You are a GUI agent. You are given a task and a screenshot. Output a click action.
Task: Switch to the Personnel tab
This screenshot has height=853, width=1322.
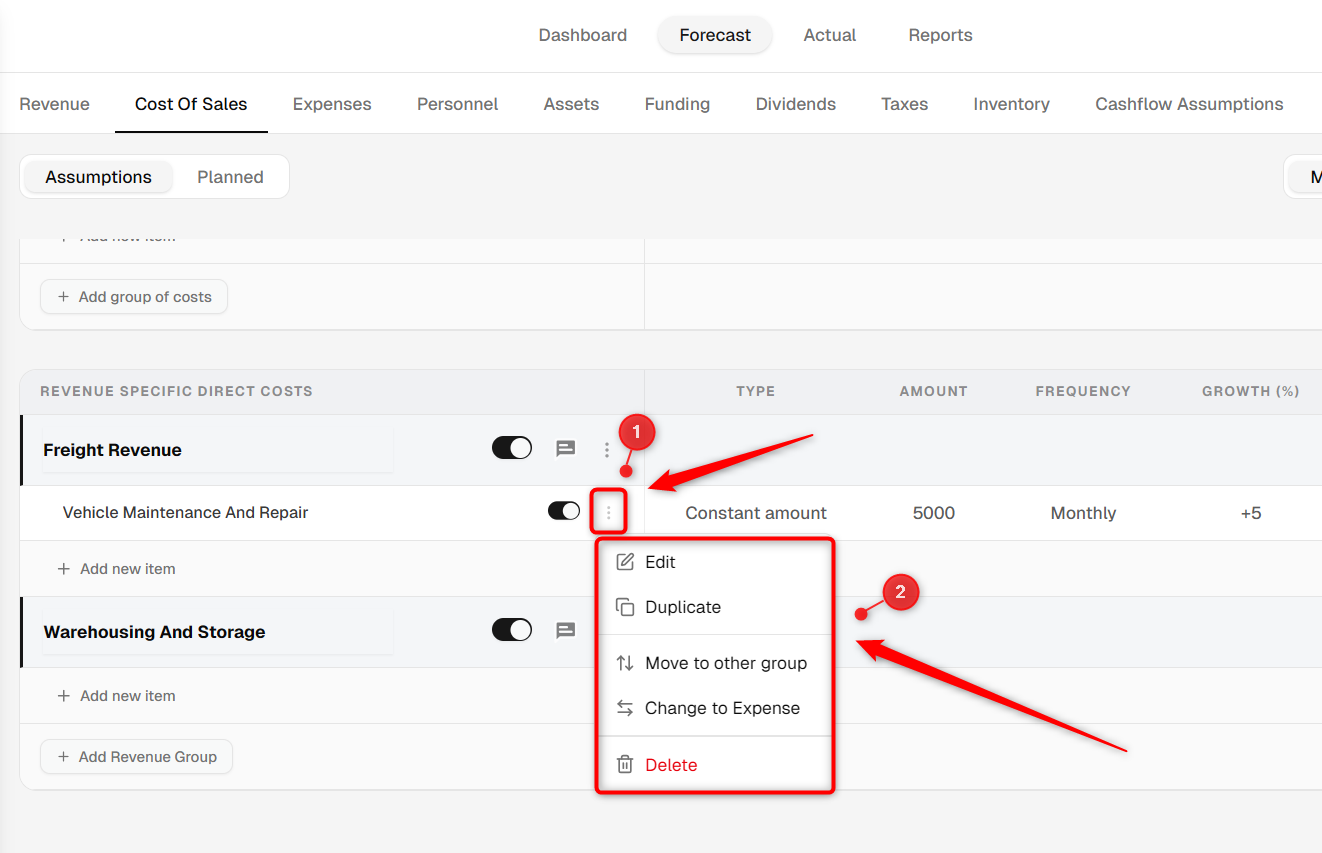point(458,104)
